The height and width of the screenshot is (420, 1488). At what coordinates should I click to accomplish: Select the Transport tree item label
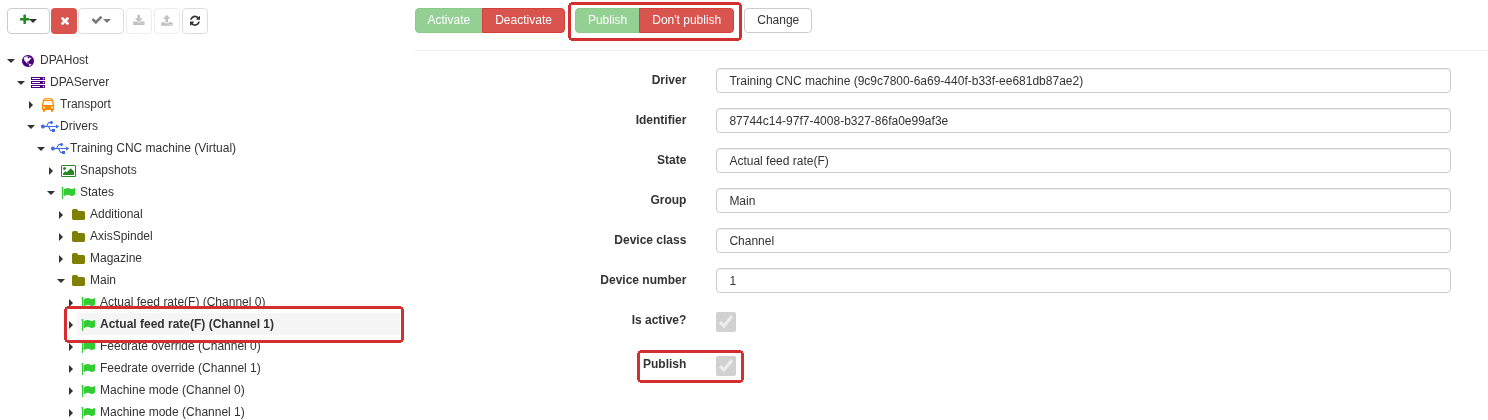(85, 104)
